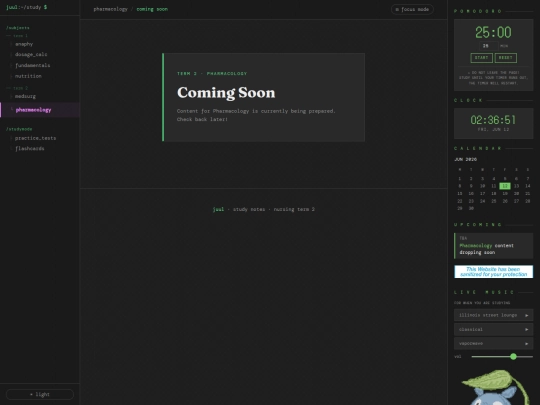Play the illinois street lounge station
Screen dimensions: 540x405
point(493,315)
